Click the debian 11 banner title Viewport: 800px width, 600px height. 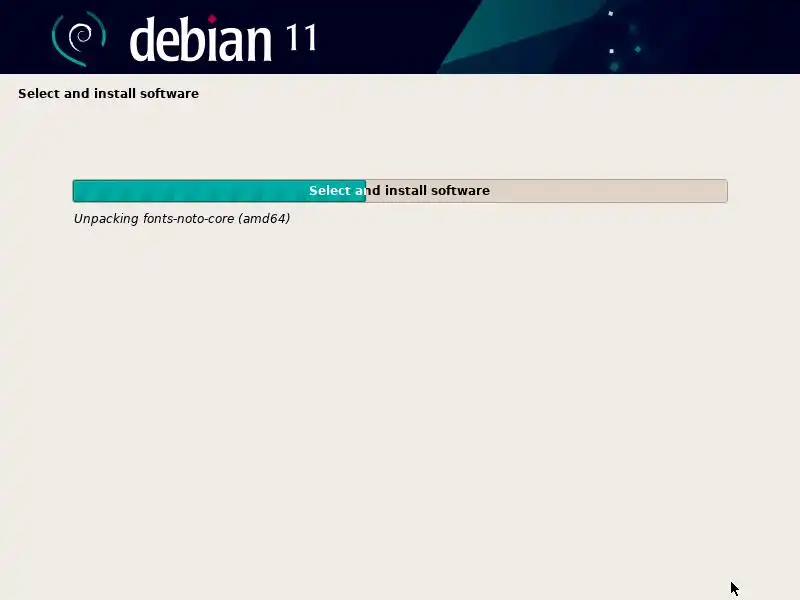pos(223,39)
